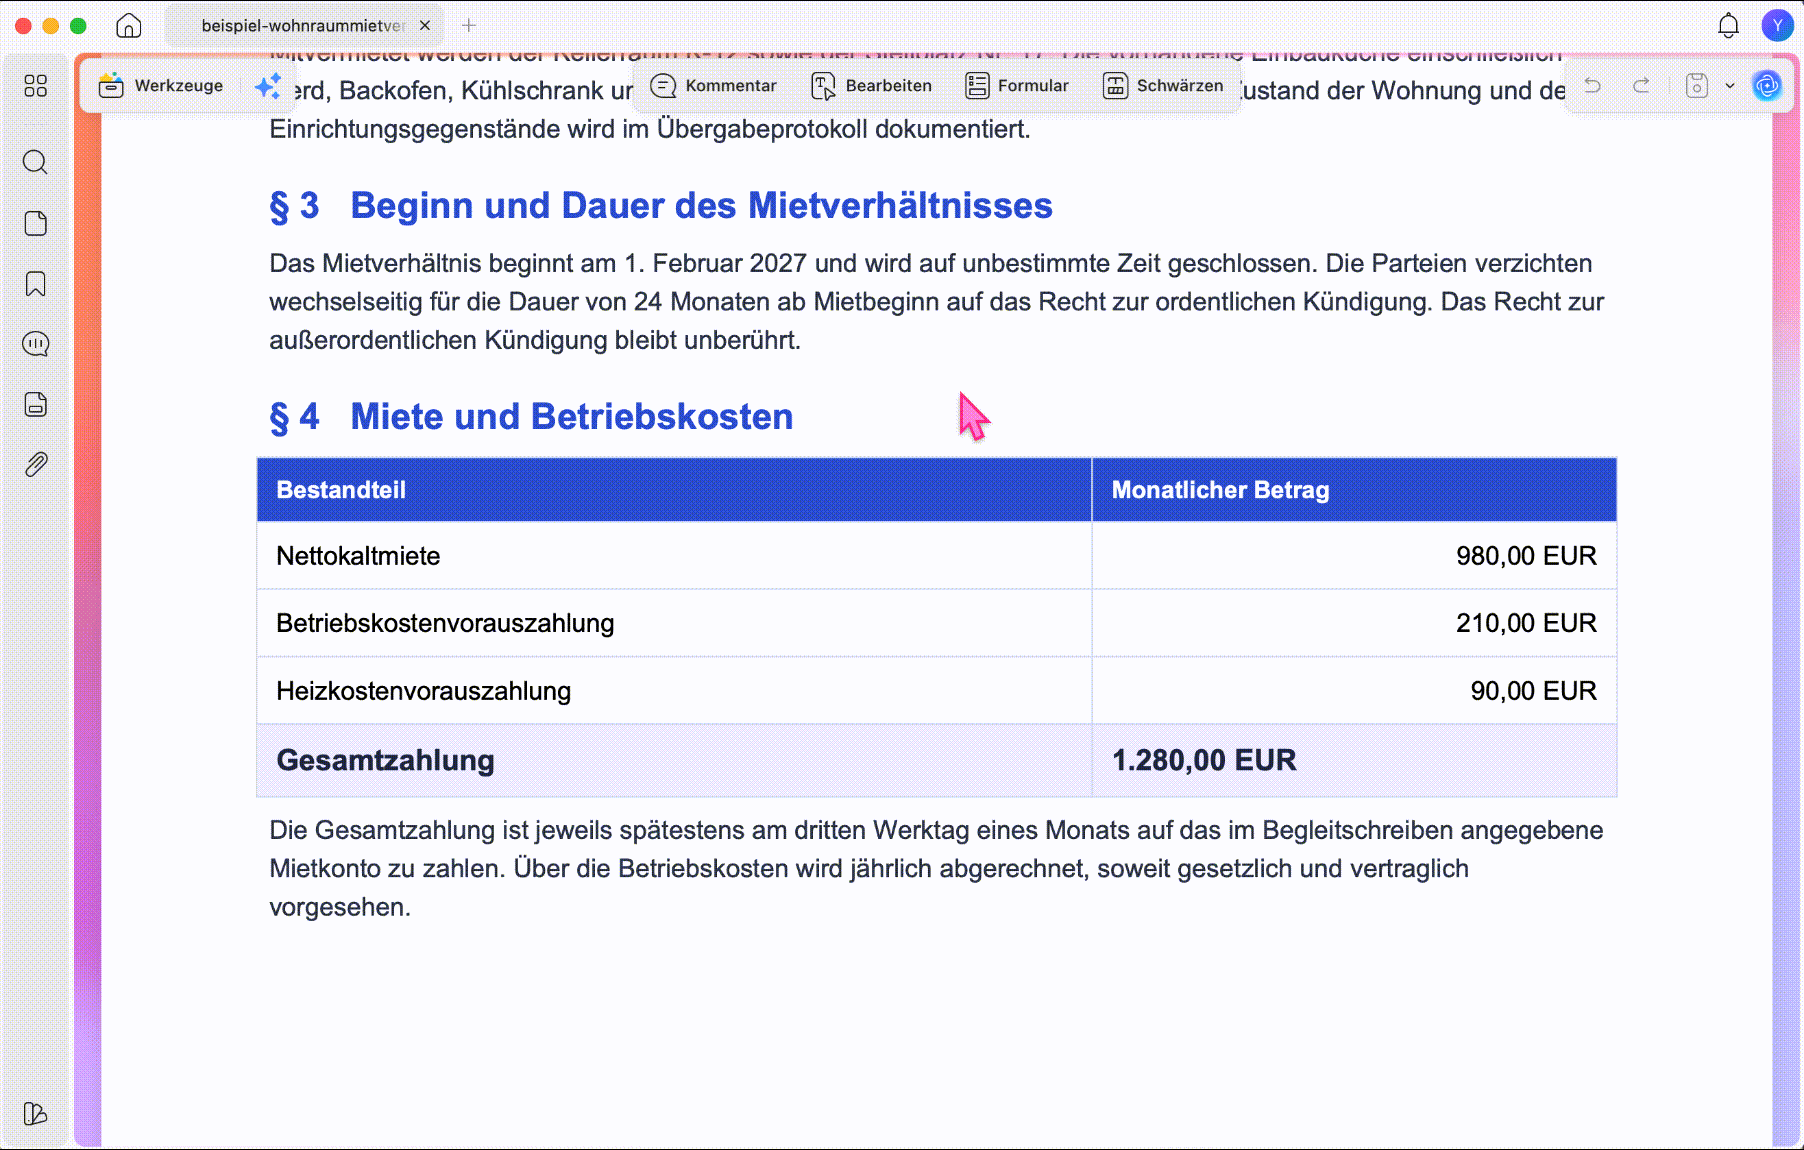Open the notifications bell
The height and width of the screenshot is (1150, 1804).
(x=1728, y=26)
